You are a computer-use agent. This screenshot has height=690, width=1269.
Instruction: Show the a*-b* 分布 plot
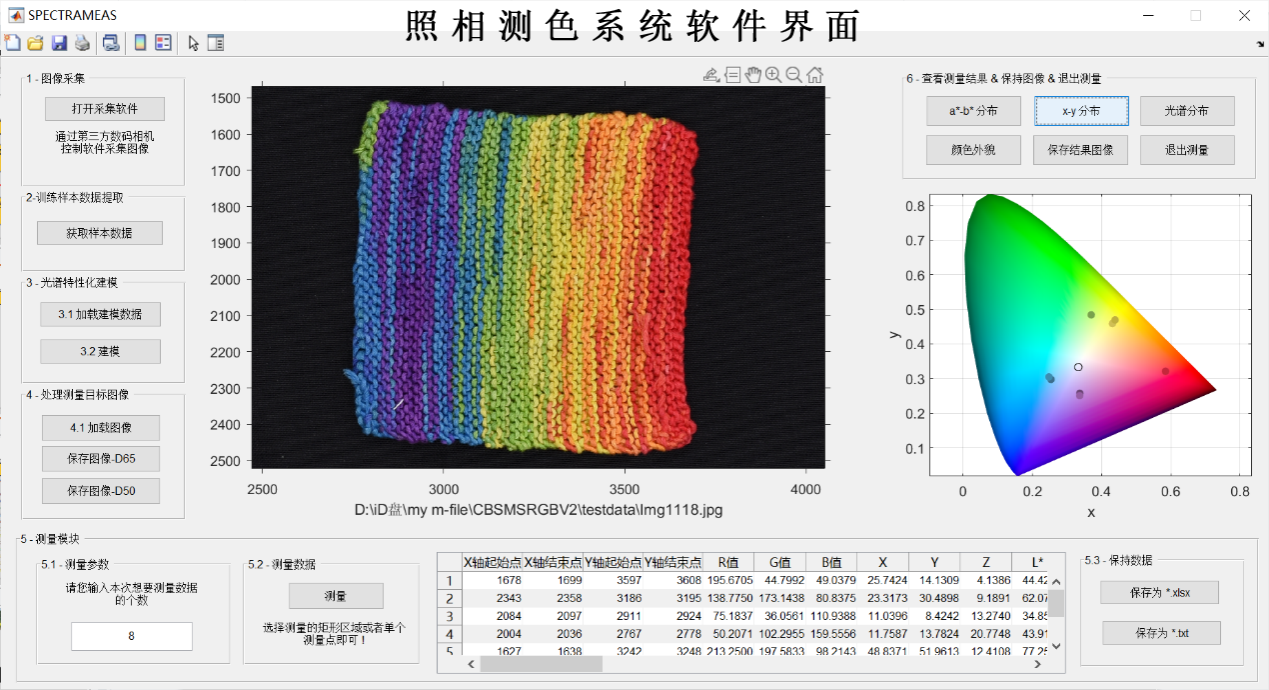[x=974, y=111]
